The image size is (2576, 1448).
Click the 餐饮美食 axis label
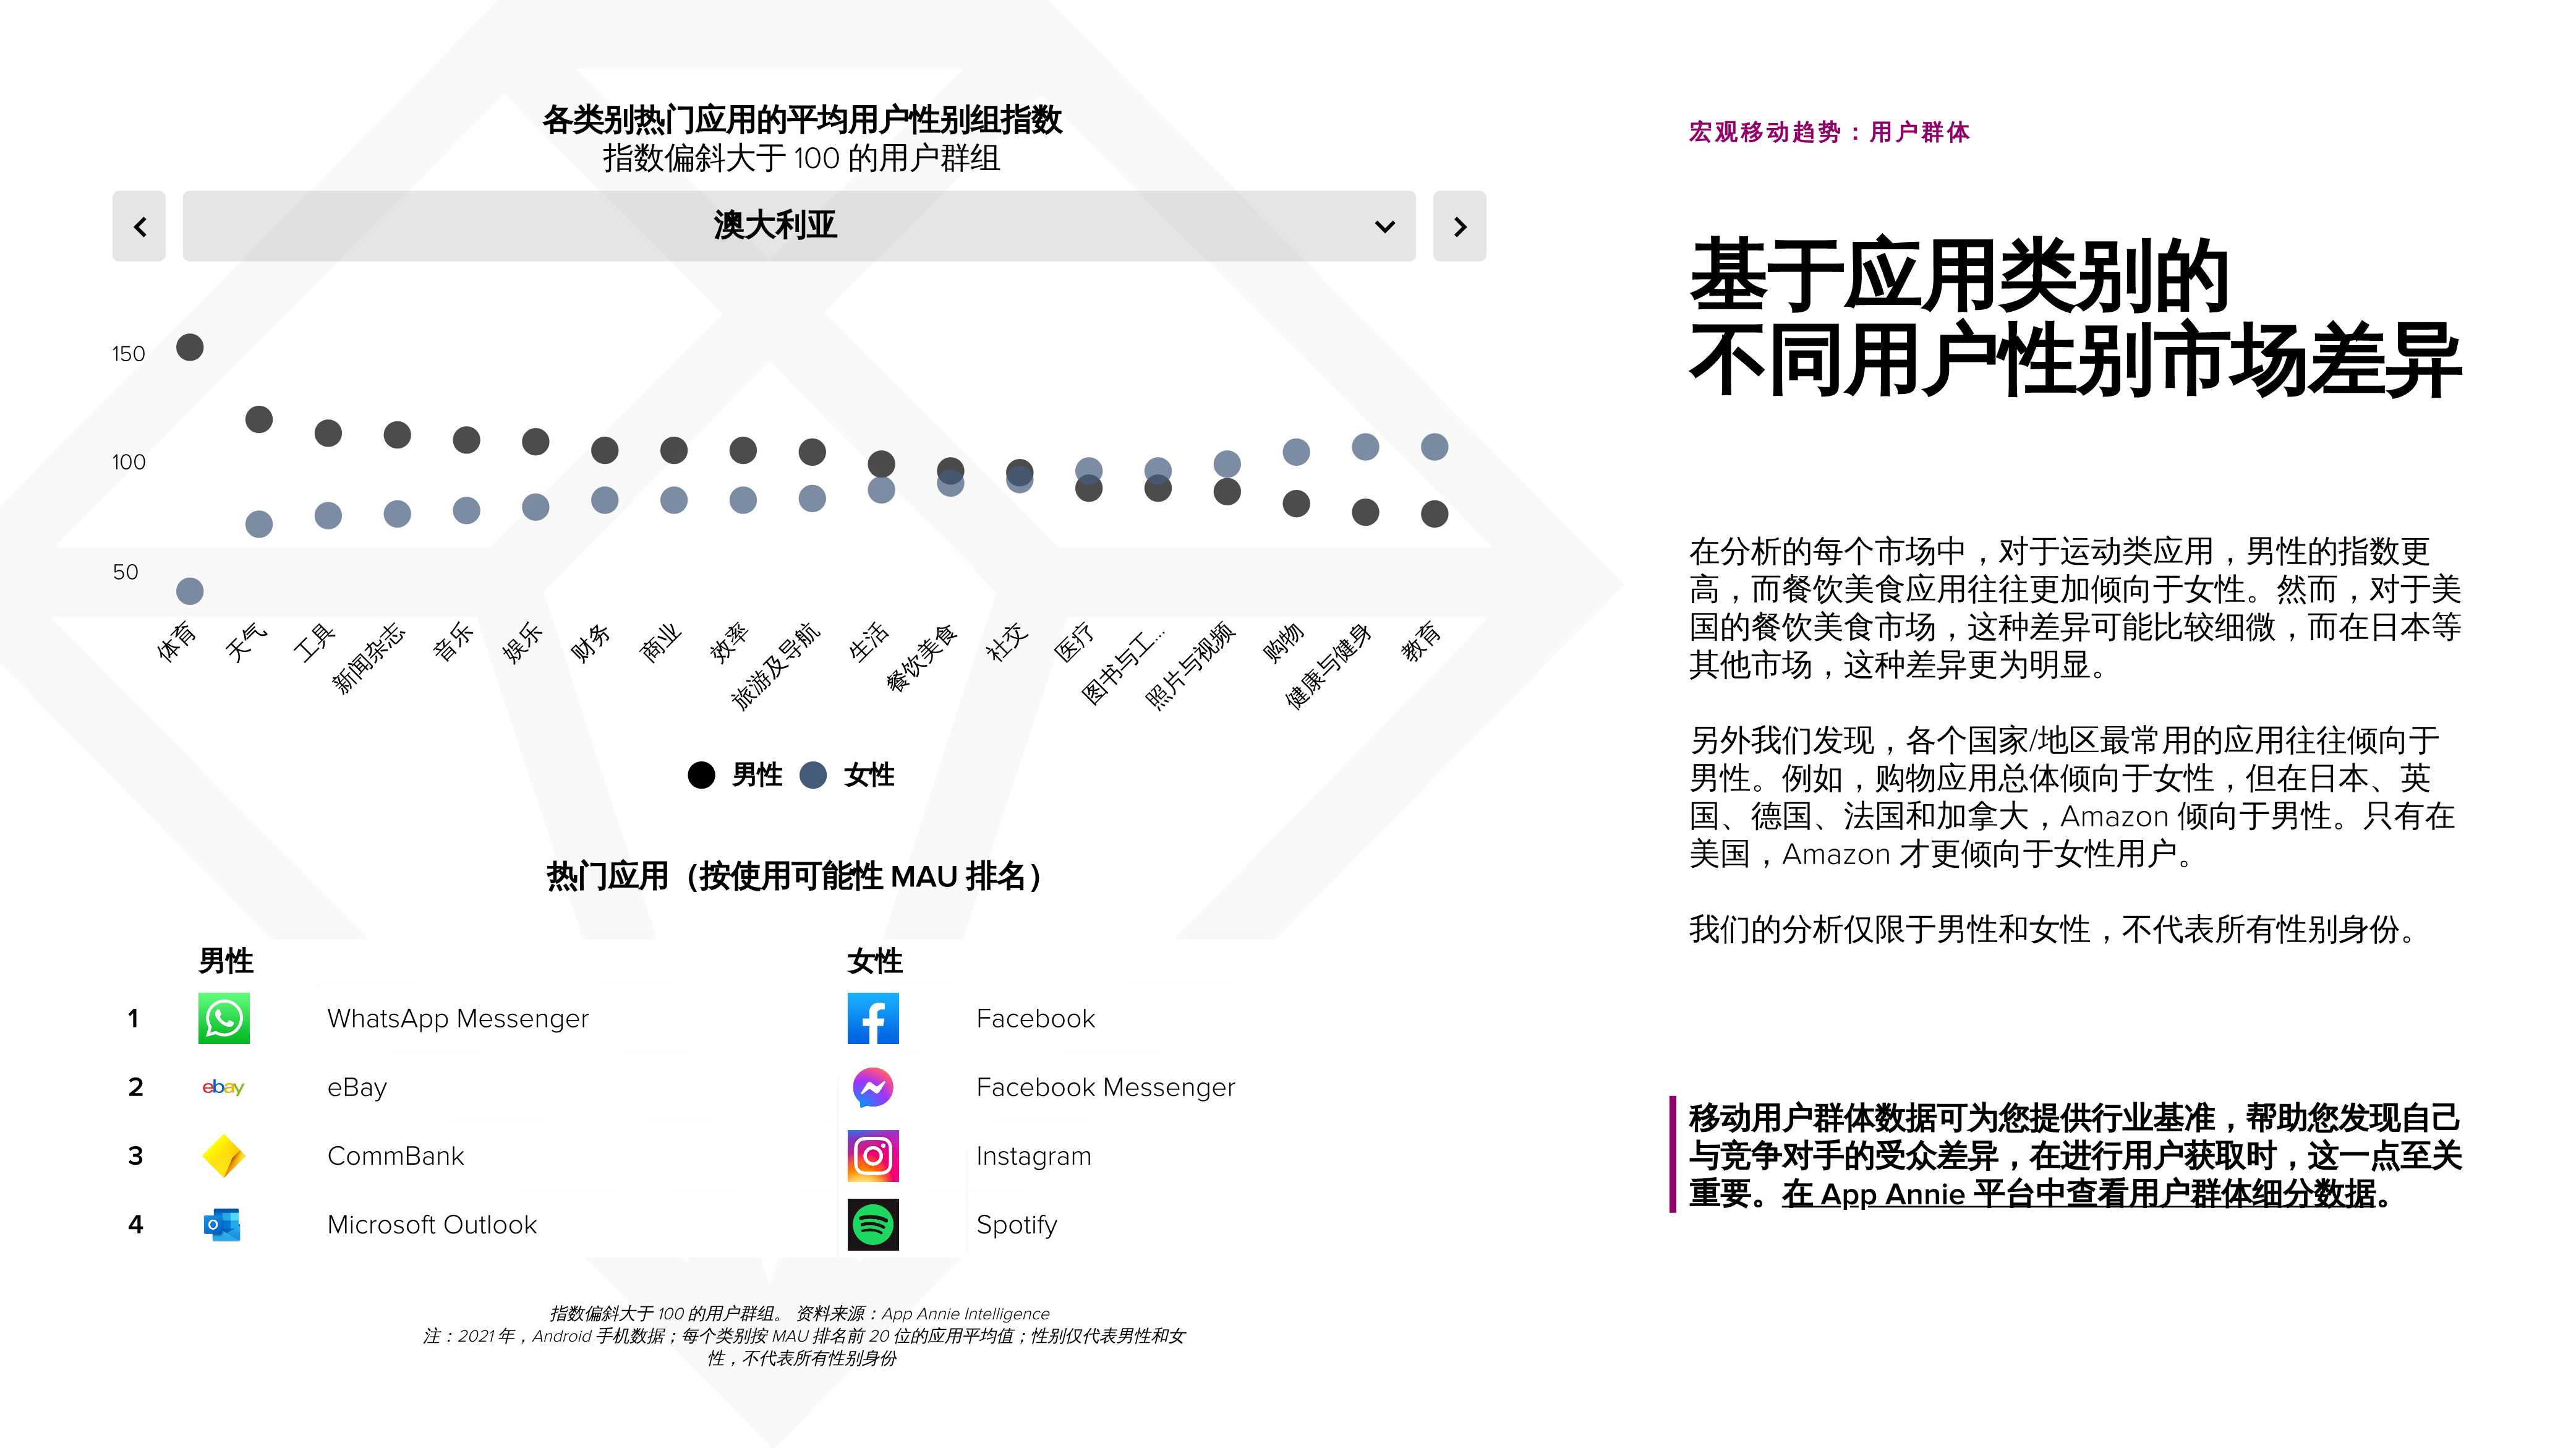(x=921, y=658)
